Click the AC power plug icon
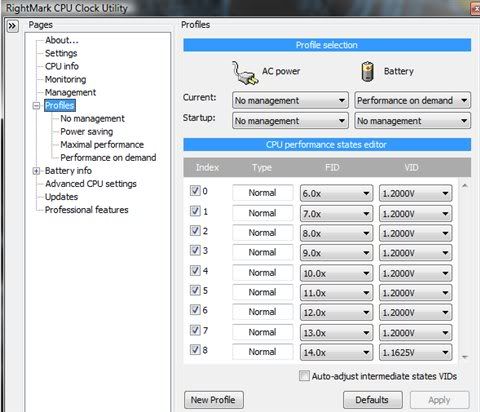This screenshot has width=480, height=412. [245, 73]
